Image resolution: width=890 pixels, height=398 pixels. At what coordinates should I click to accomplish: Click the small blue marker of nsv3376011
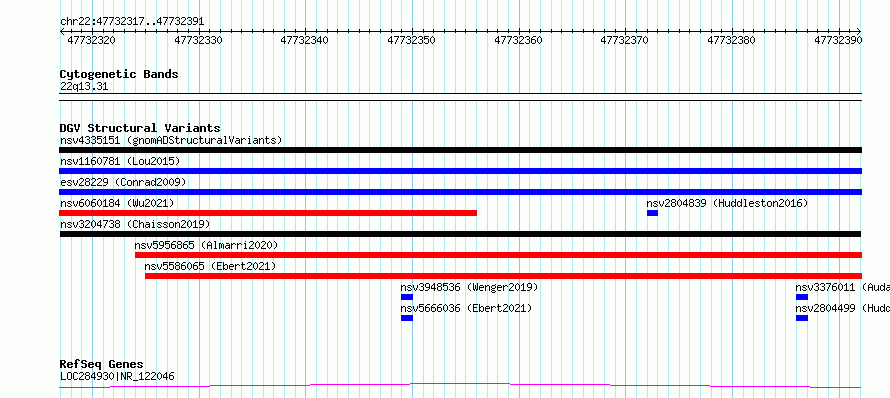pyautogui.click(x=801, y=297)
